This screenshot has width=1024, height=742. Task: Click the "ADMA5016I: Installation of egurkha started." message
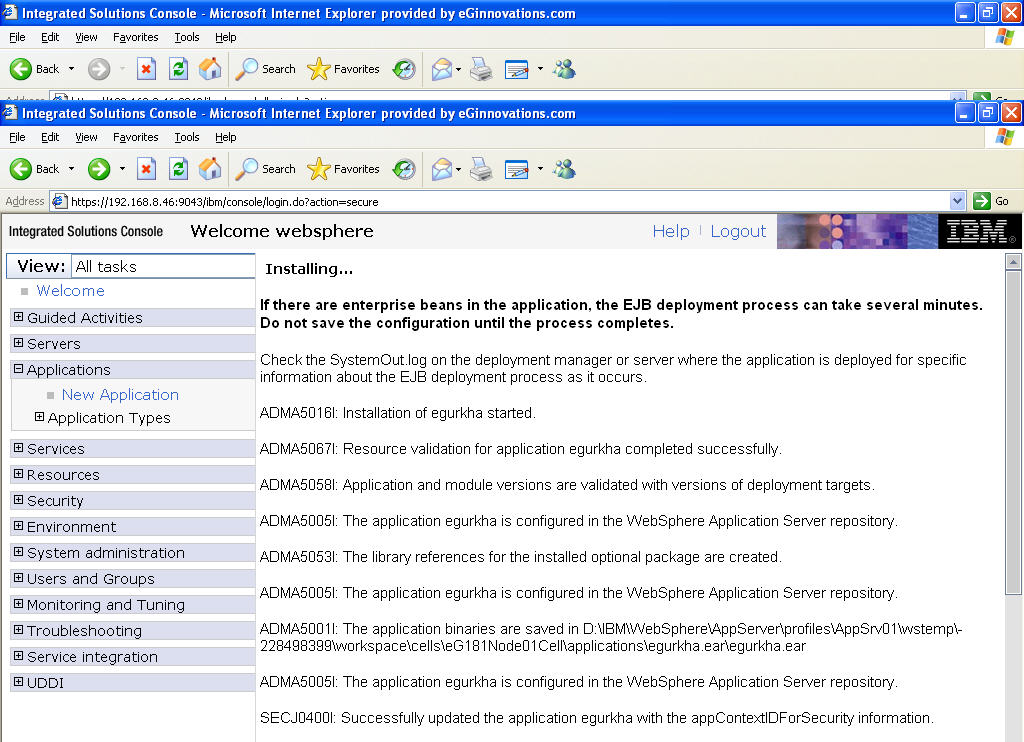(398, 413)
